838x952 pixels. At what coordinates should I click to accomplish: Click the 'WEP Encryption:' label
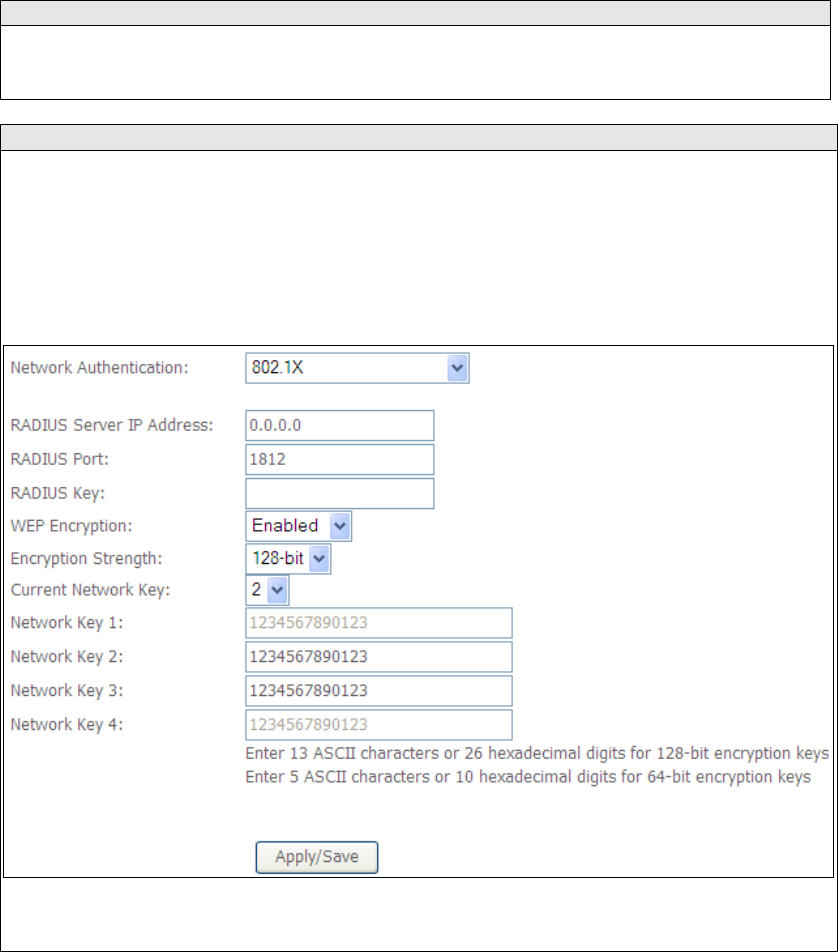pos(71,526)
